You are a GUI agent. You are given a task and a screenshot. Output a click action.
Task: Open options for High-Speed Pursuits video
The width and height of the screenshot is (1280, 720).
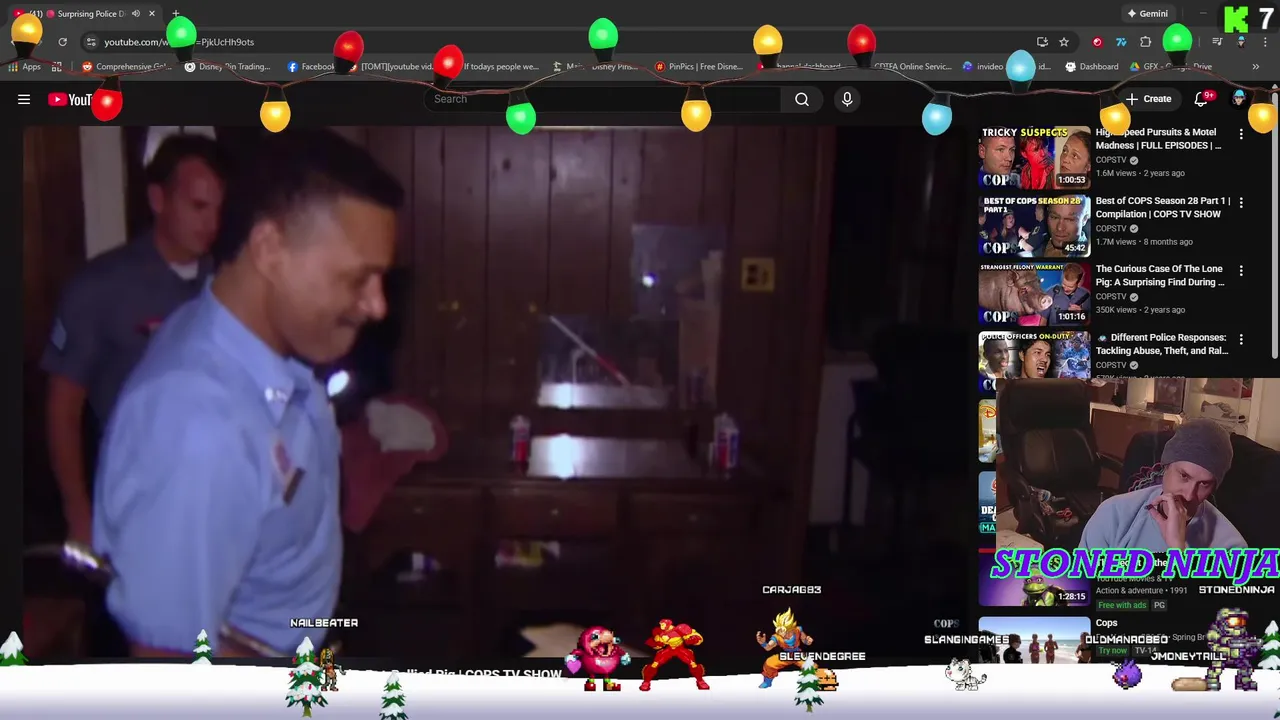coord(1241,134)
